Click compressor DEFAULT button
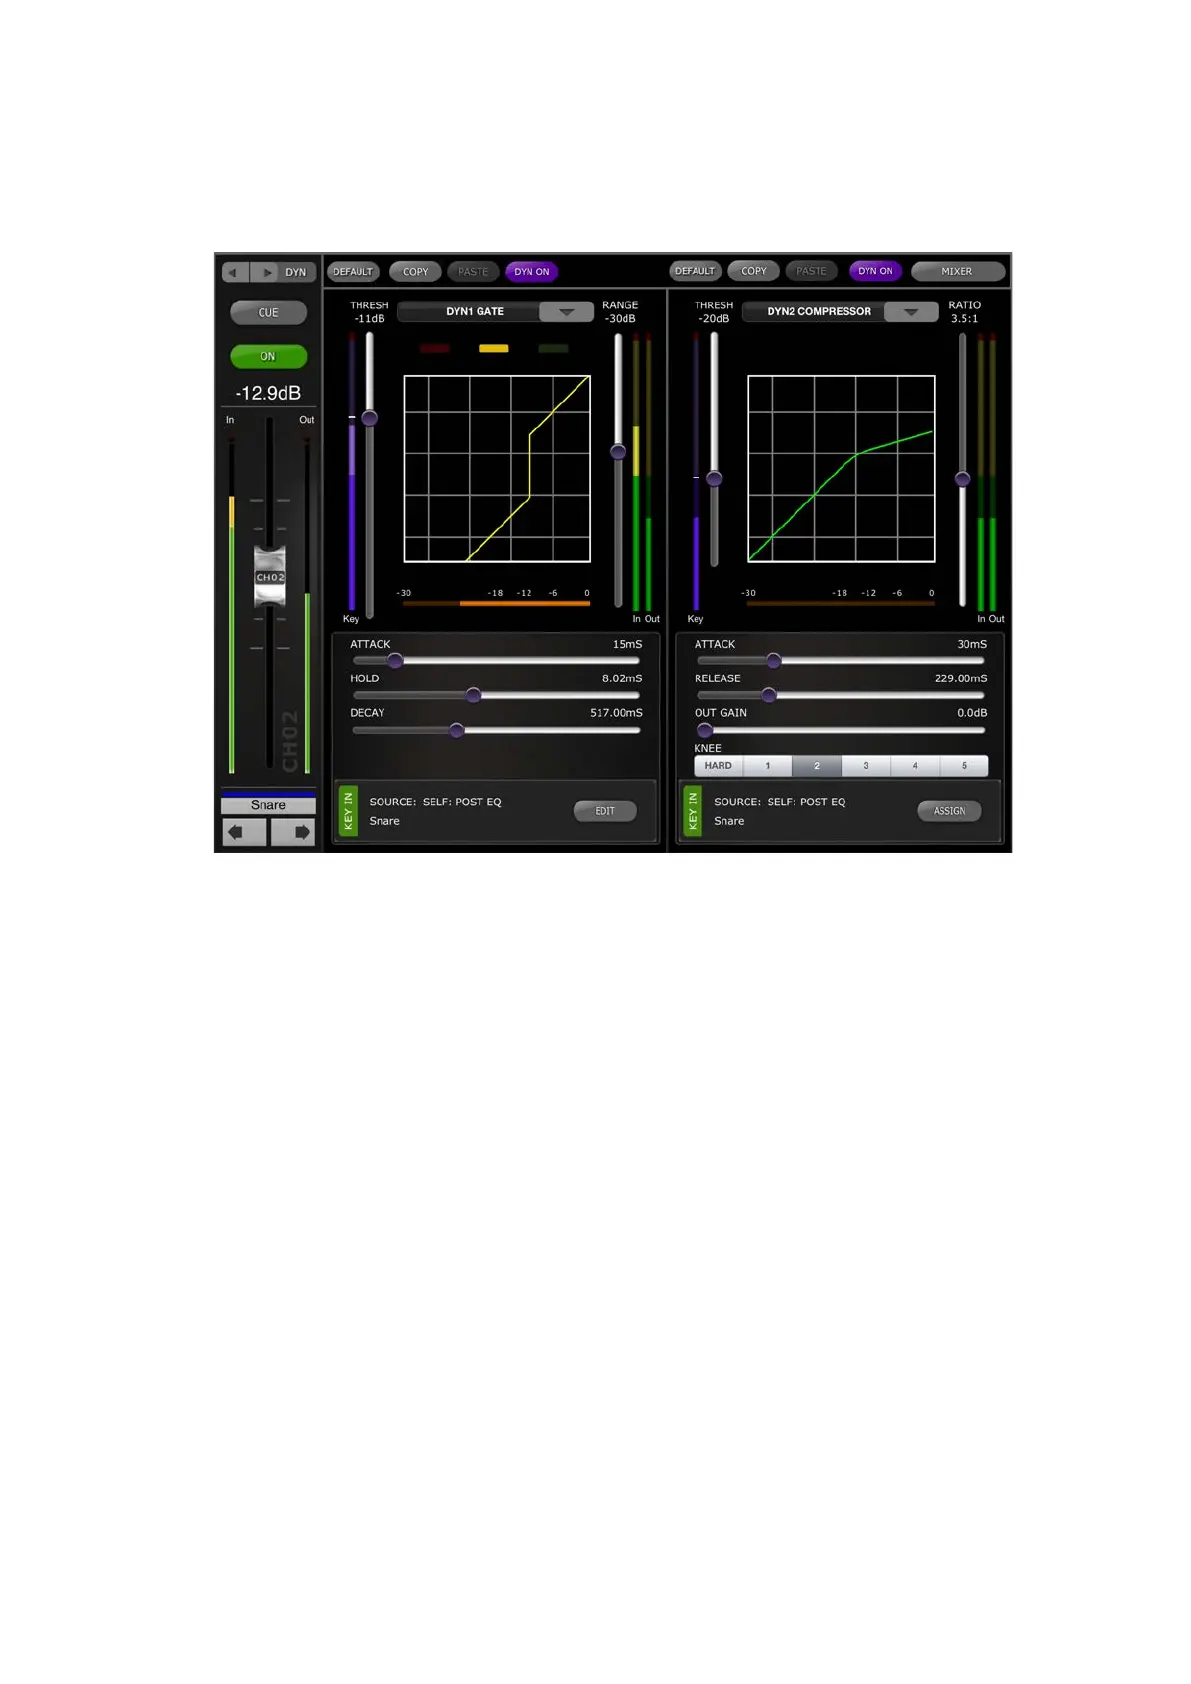 point(695,271)
